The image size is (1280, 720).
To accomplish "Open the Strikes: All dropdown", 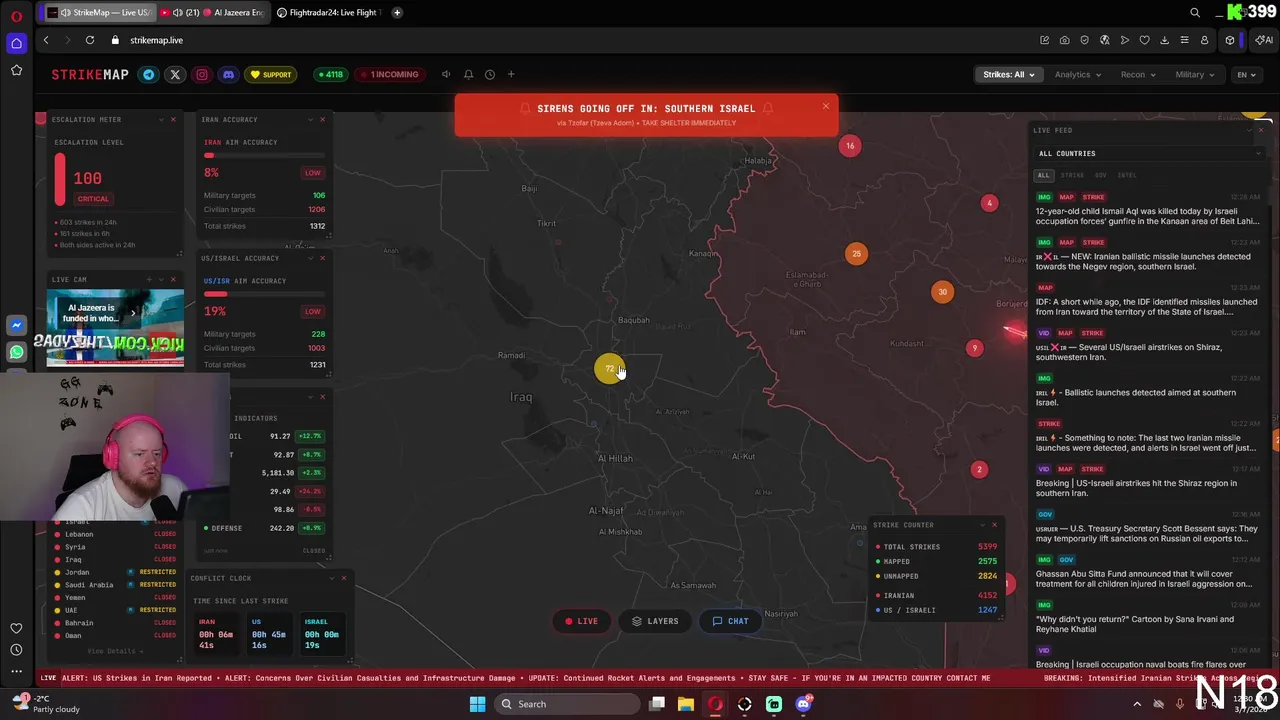I will (x=1008, y=74).
